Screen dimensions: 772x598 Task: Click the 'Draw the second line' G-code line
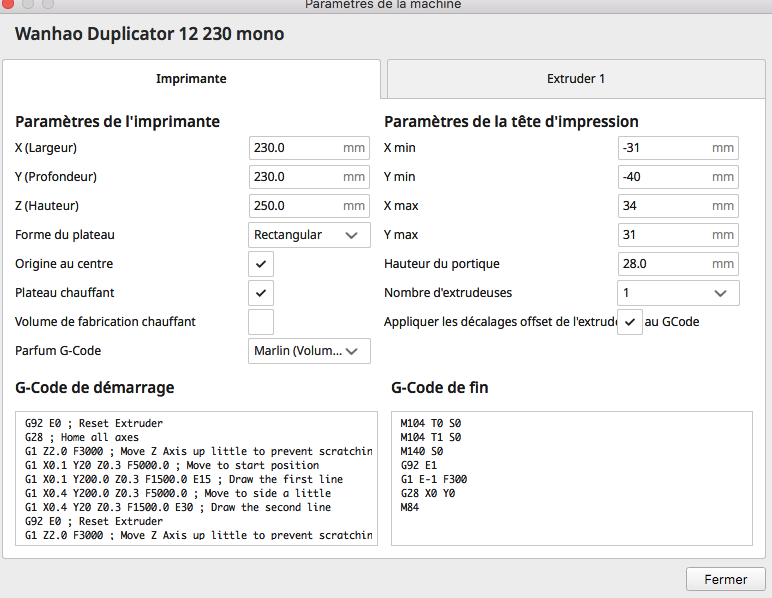178,507
